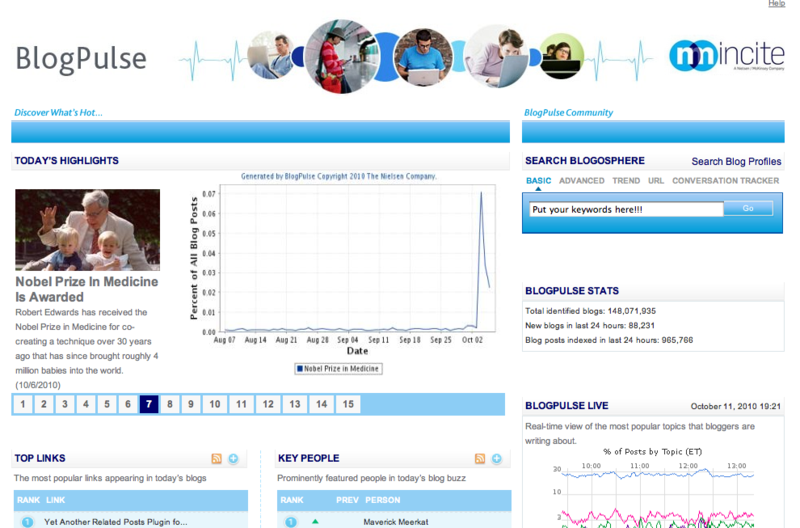The image size is (800, 528).
Task: Open Search Blog Profiles link
Action: tap(736, 162)
